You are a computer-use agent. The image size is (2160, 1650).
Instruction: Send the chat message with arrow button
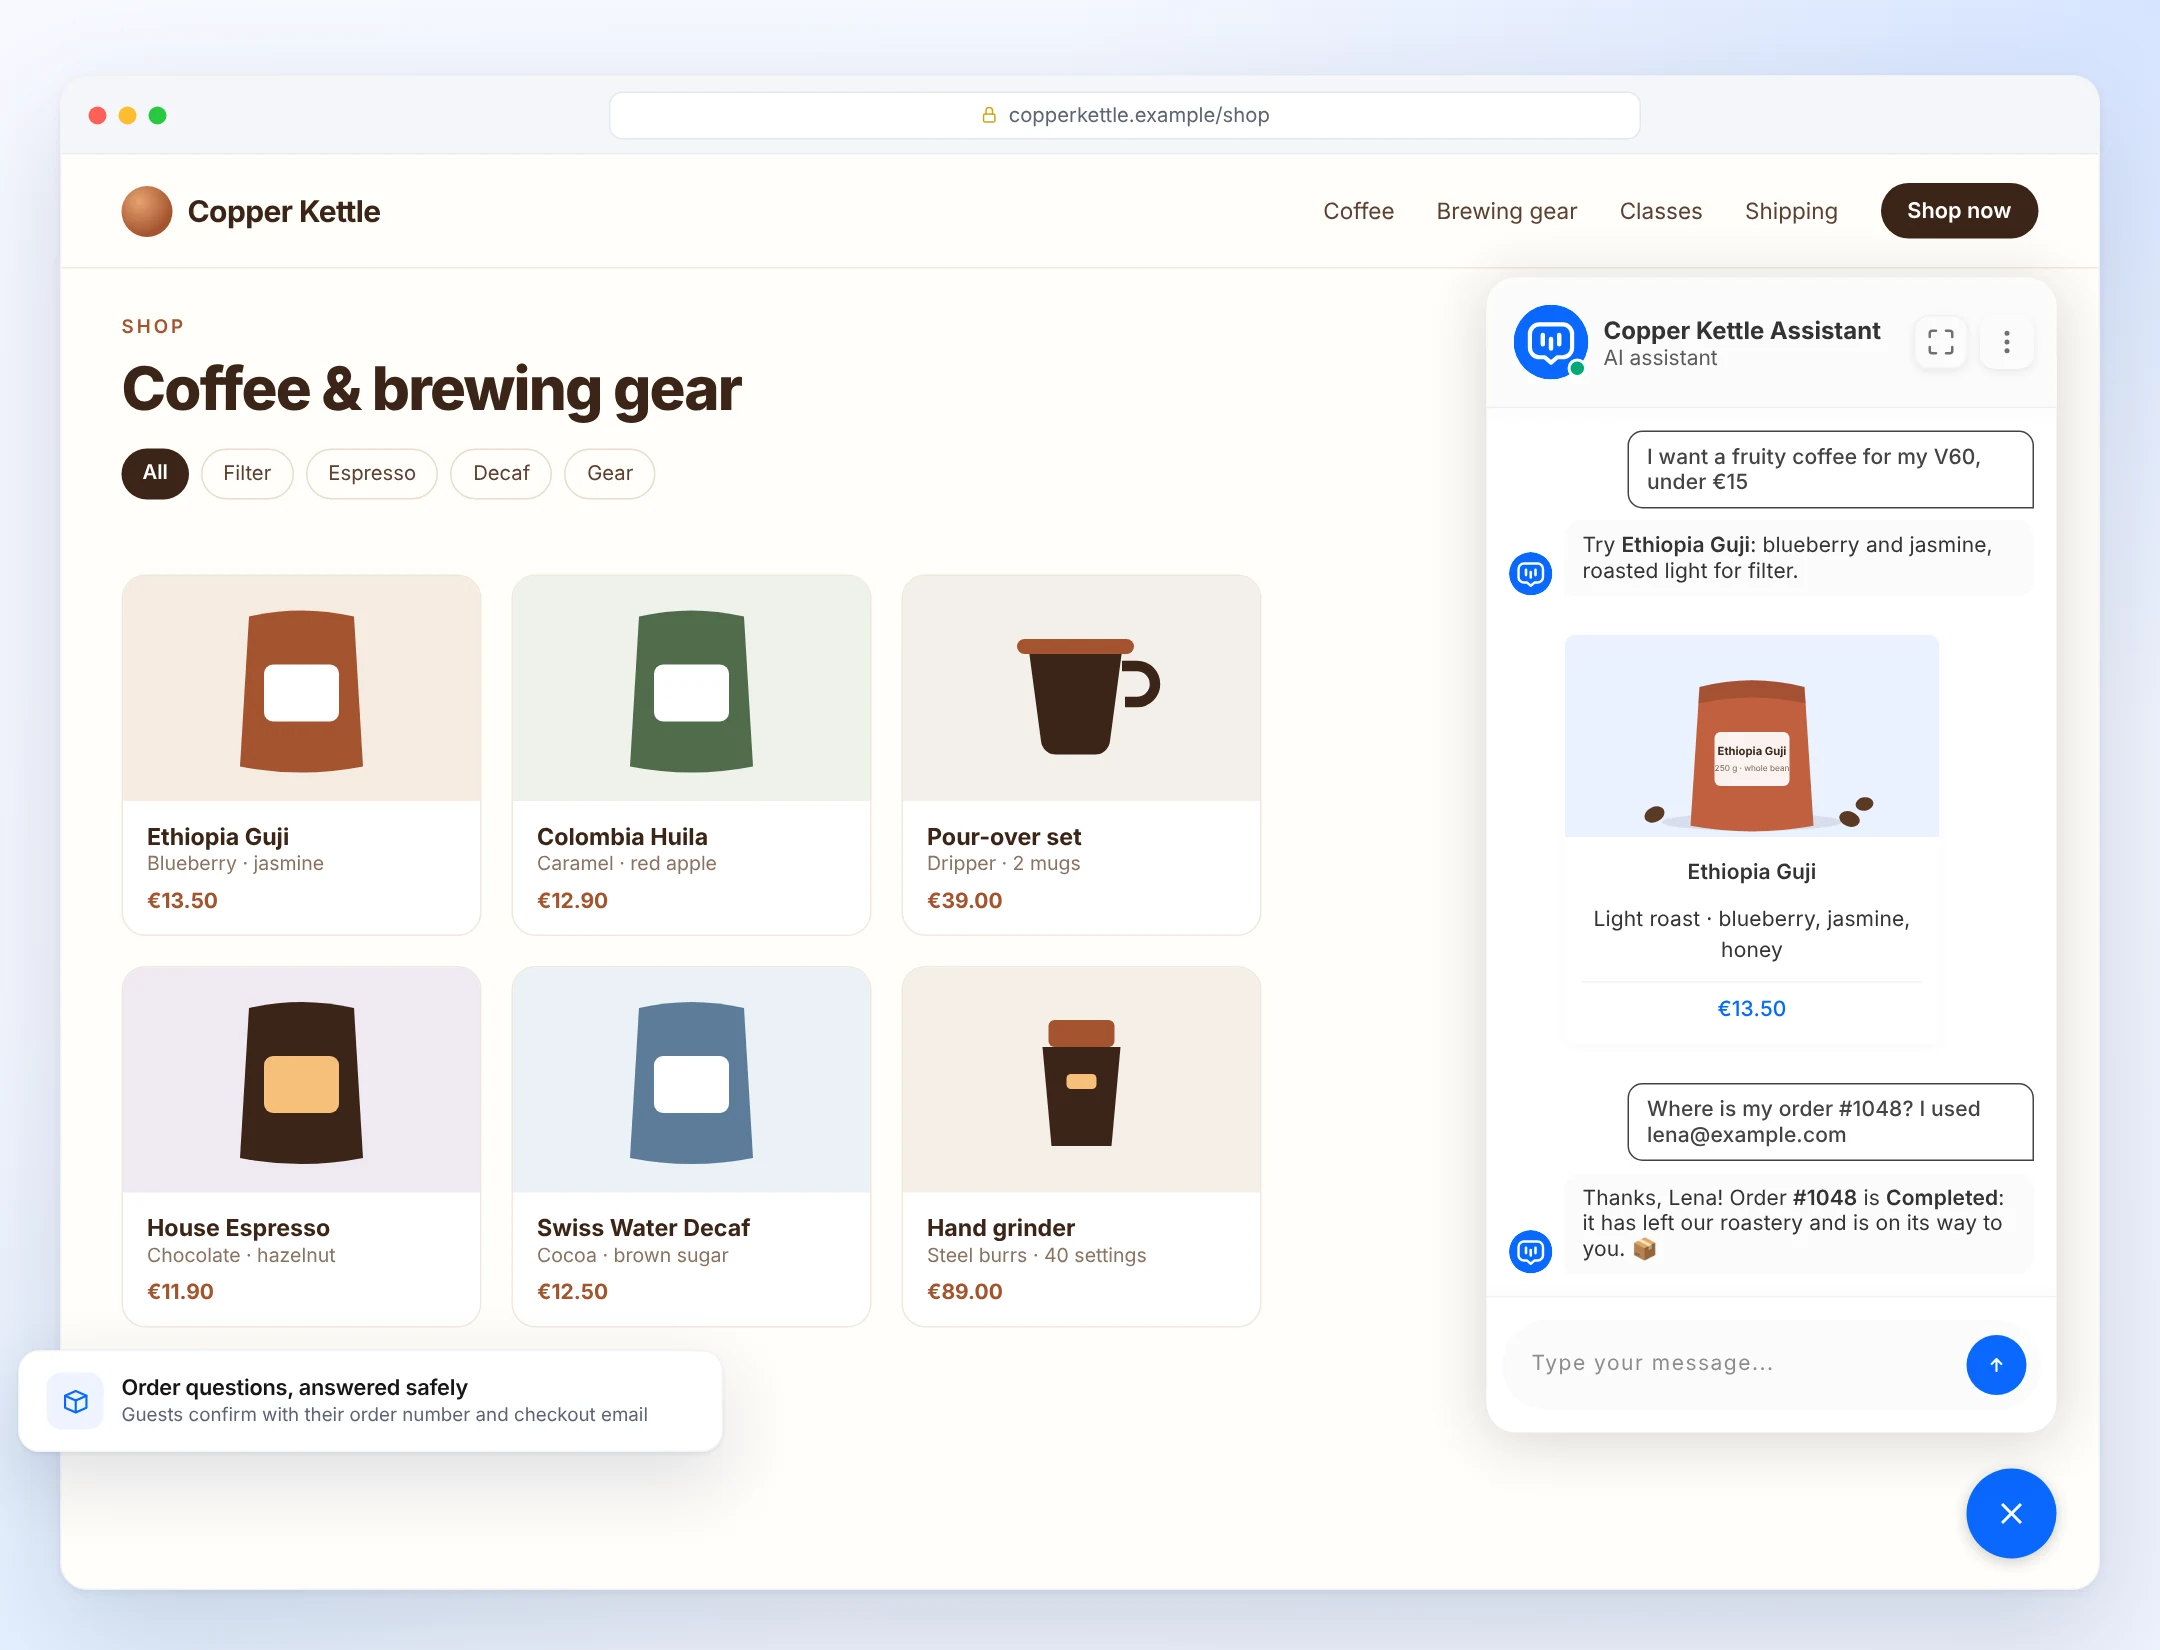1995,1364
